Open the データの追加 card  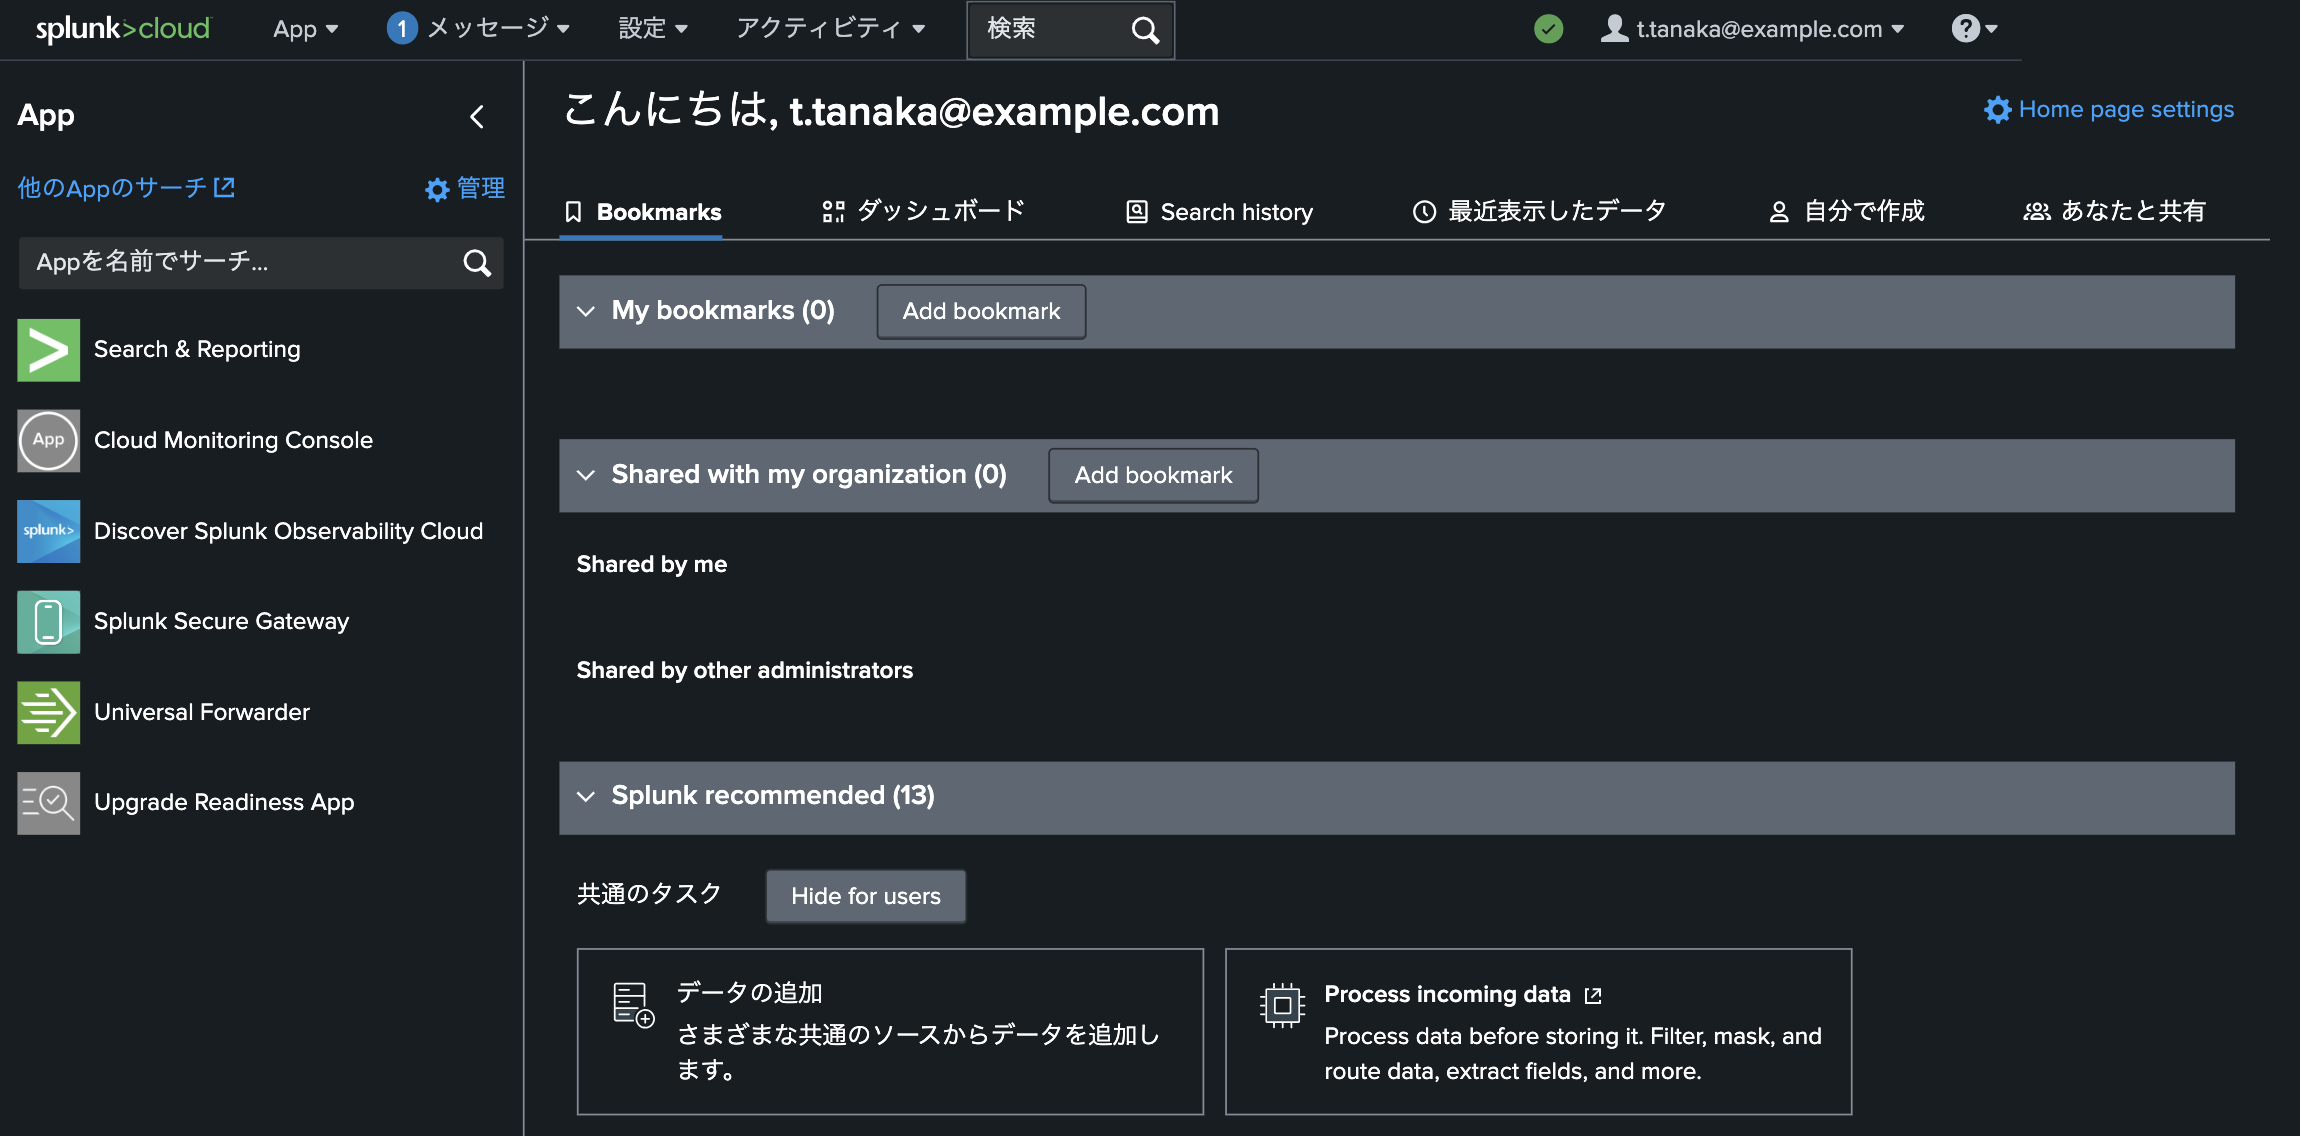(890, 1031)
